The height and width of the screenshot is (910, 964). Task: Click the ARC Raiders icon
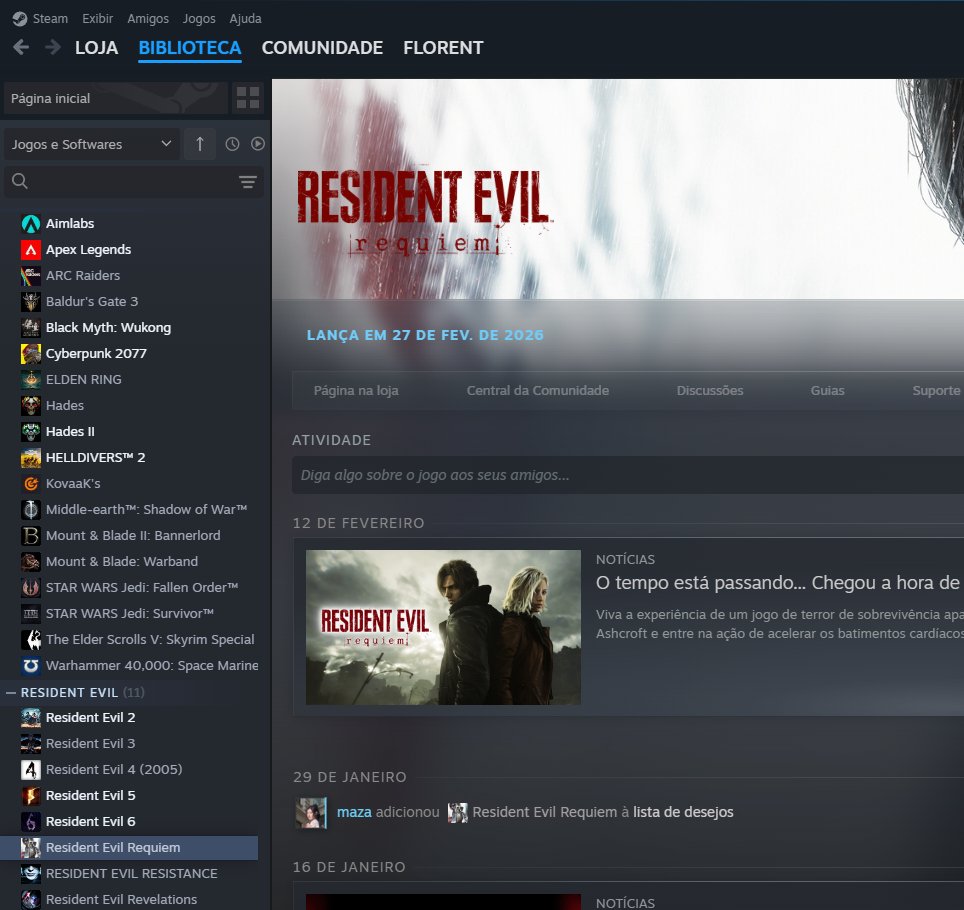(31, 275)
